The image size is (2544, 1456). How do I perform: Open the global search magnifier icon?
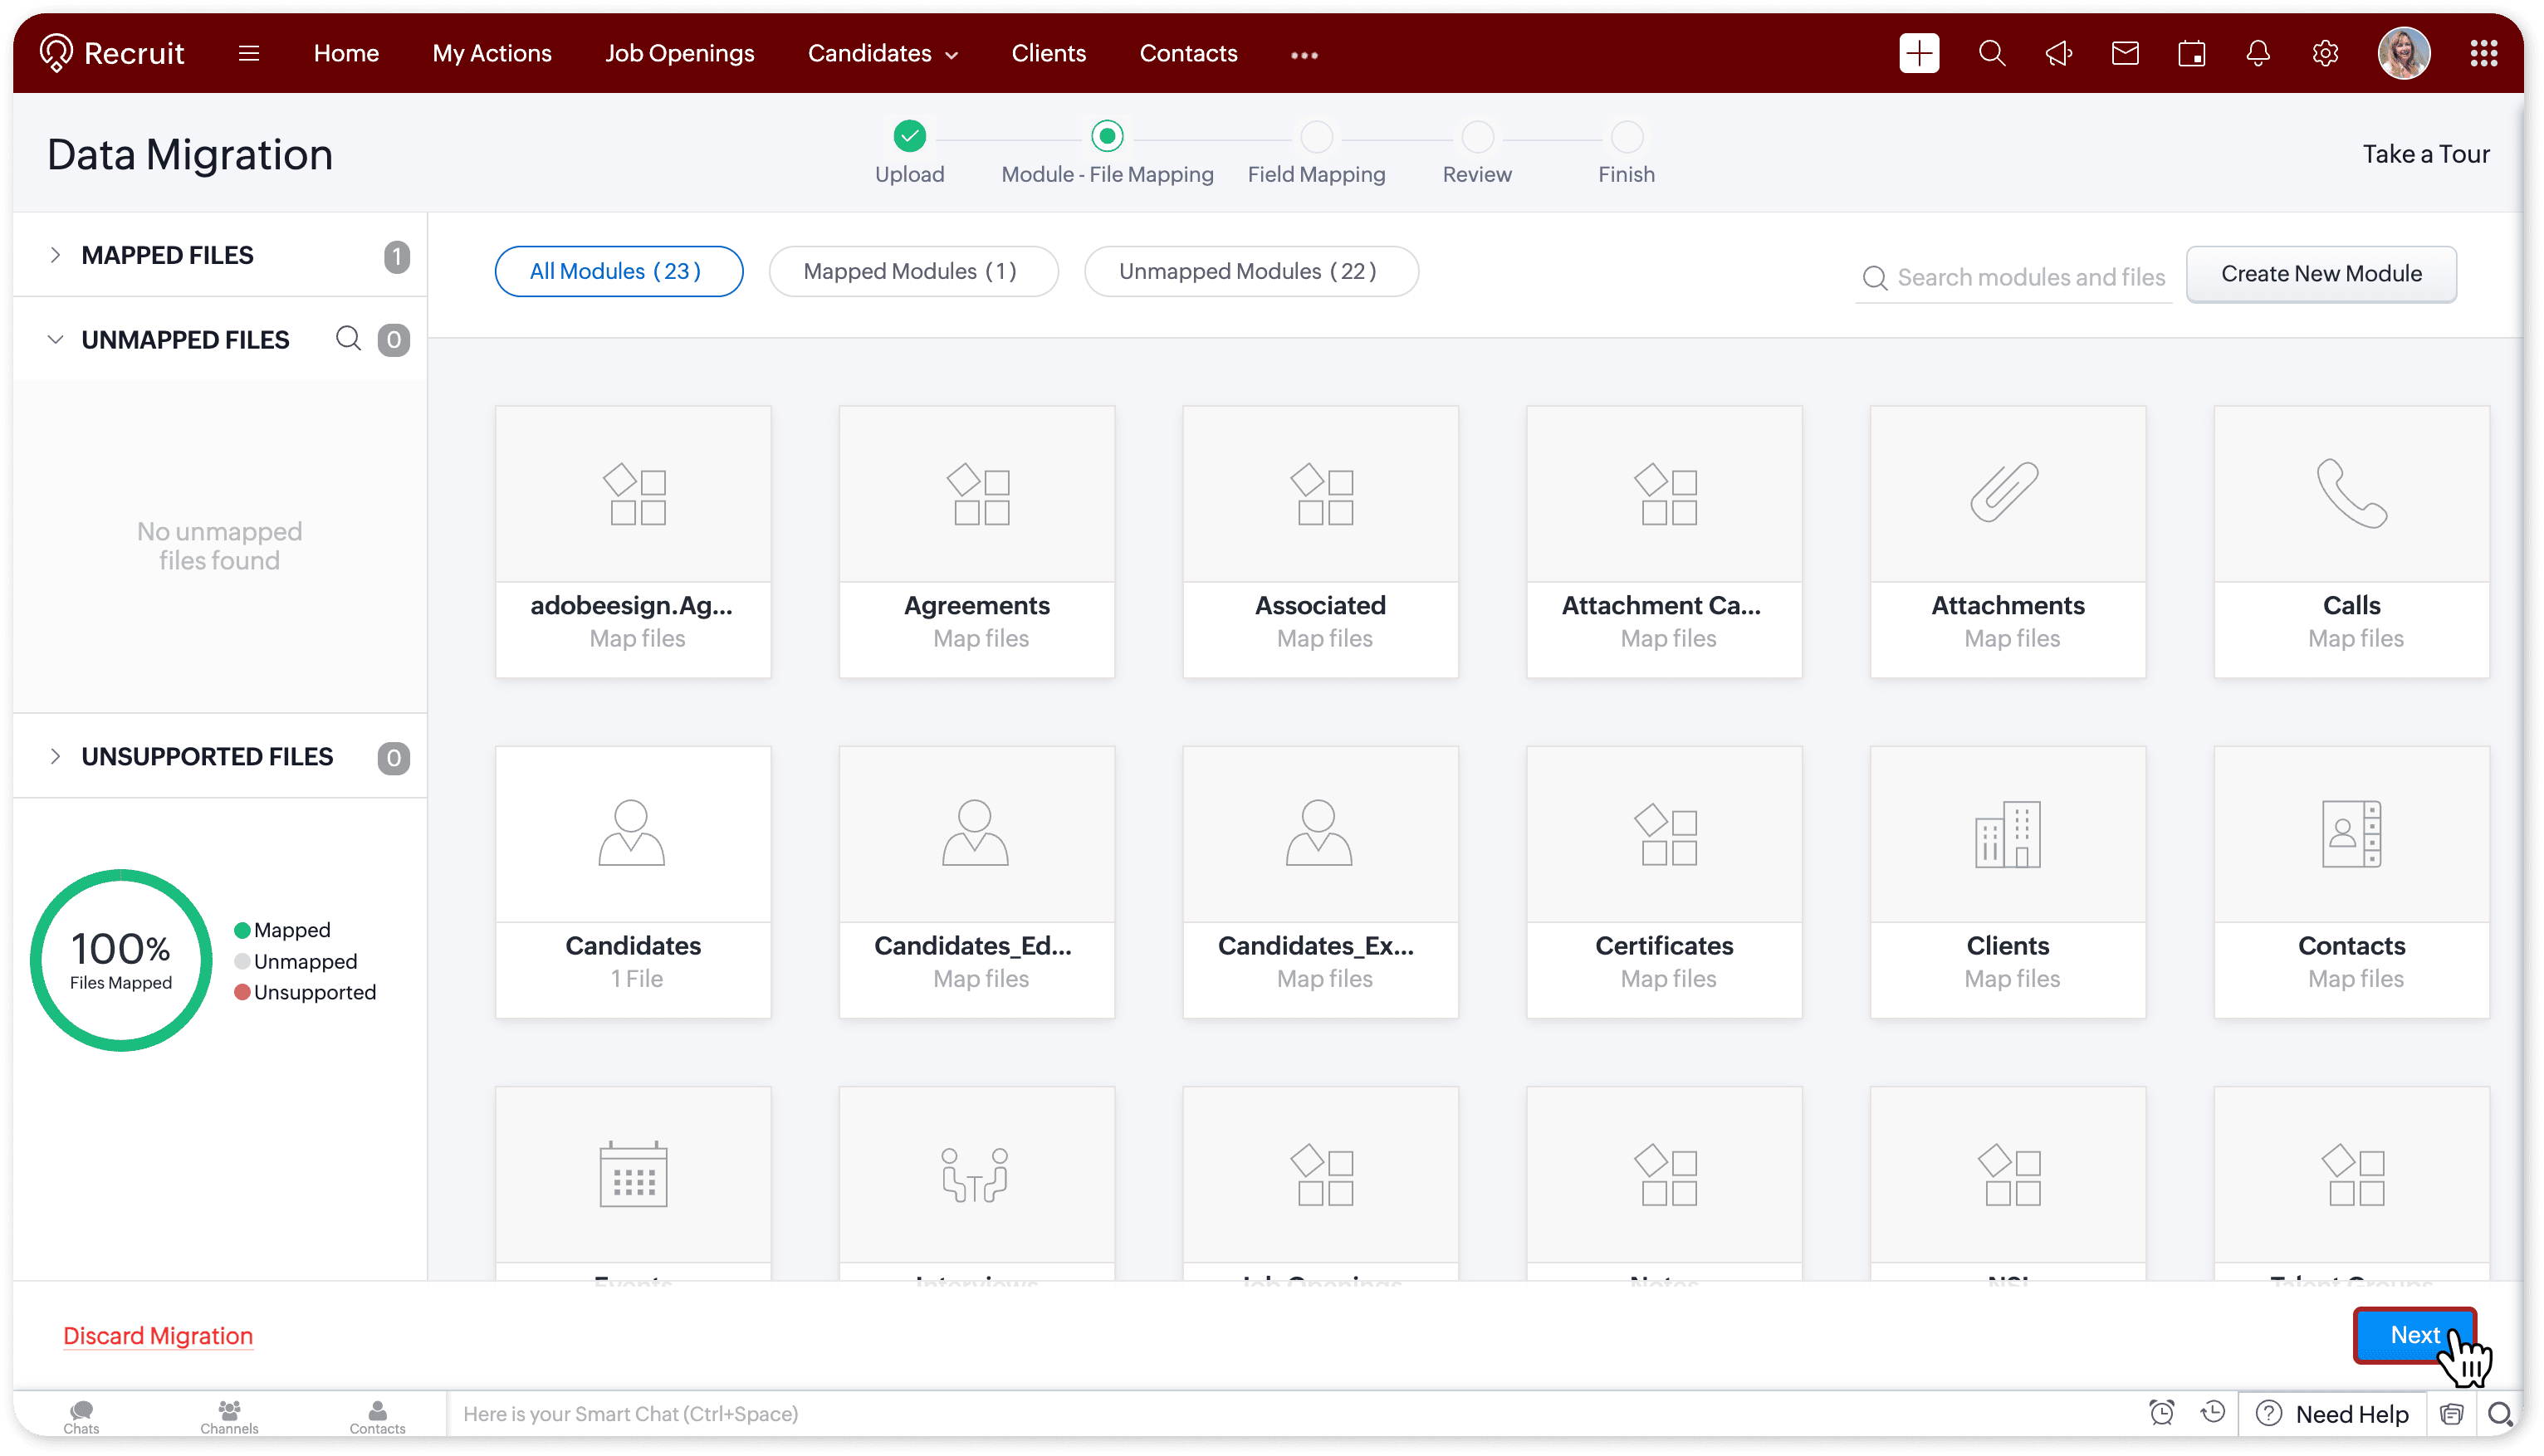point(1991,53)
